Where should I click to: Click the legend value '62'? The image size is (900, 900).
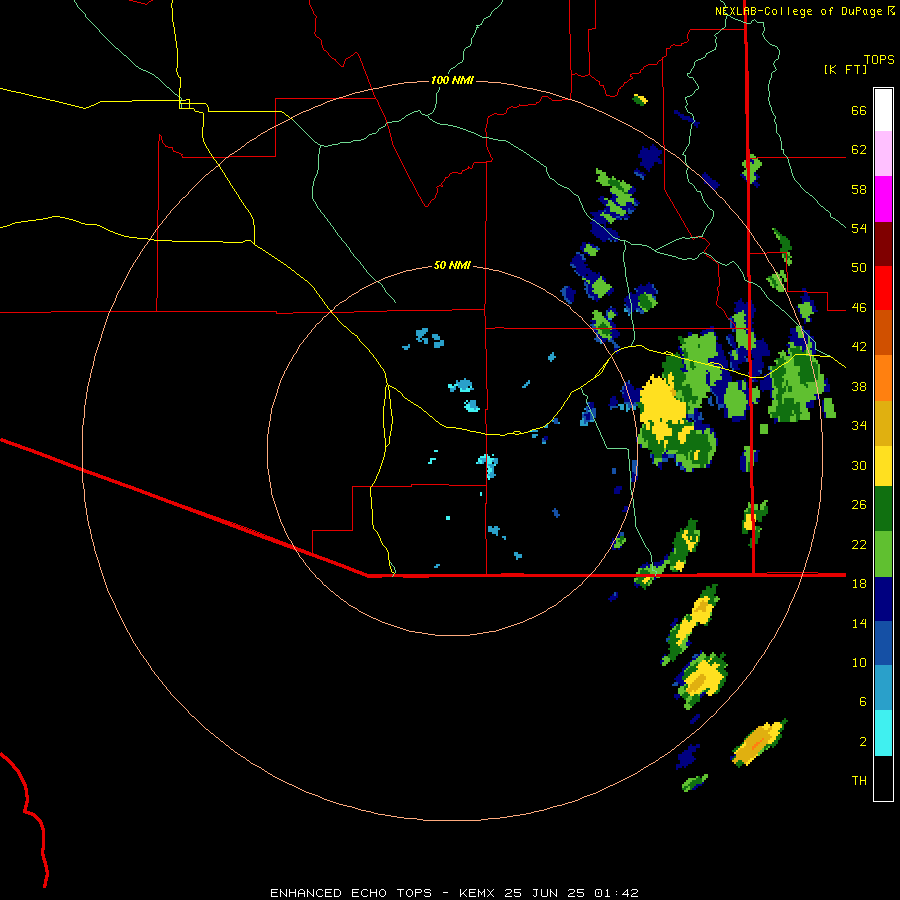tap(859, 150)
